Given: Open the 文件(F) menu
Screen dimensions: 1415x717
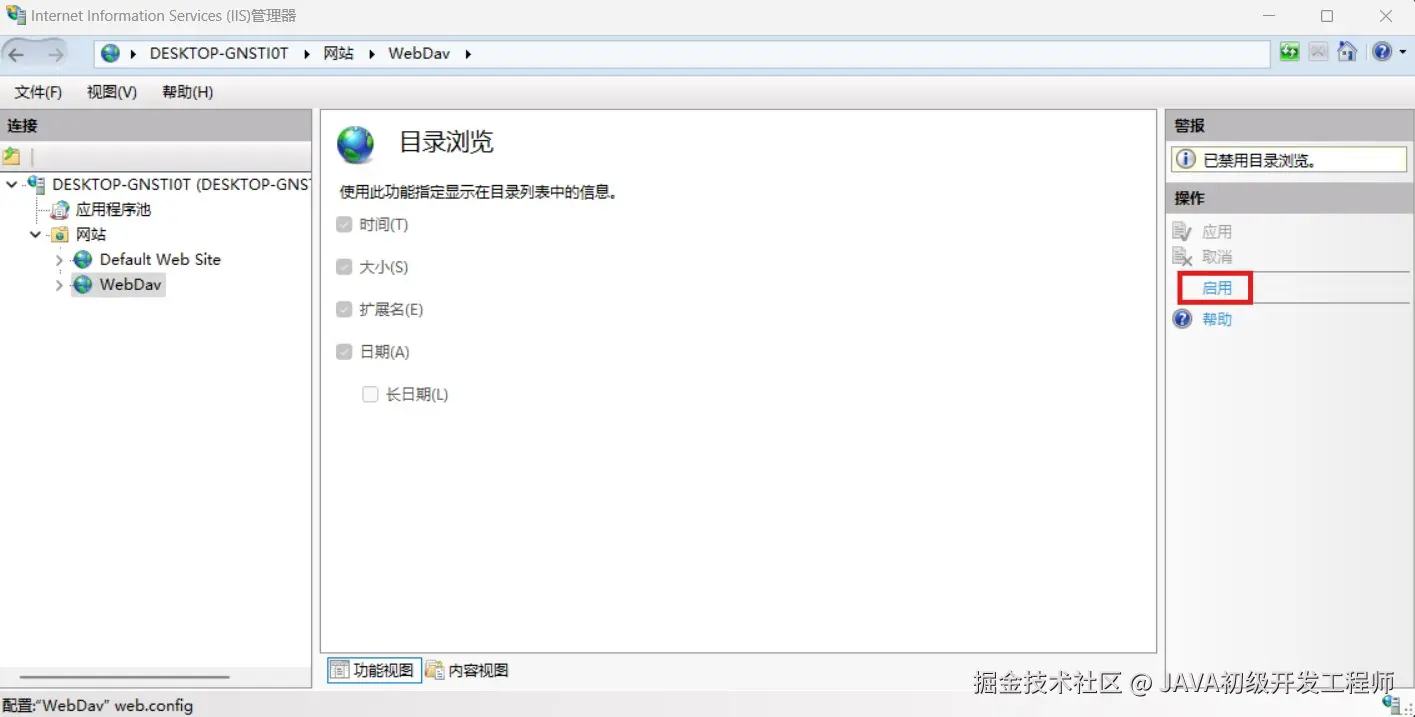Looking at the screenshot, I should [x=38, y=91].
